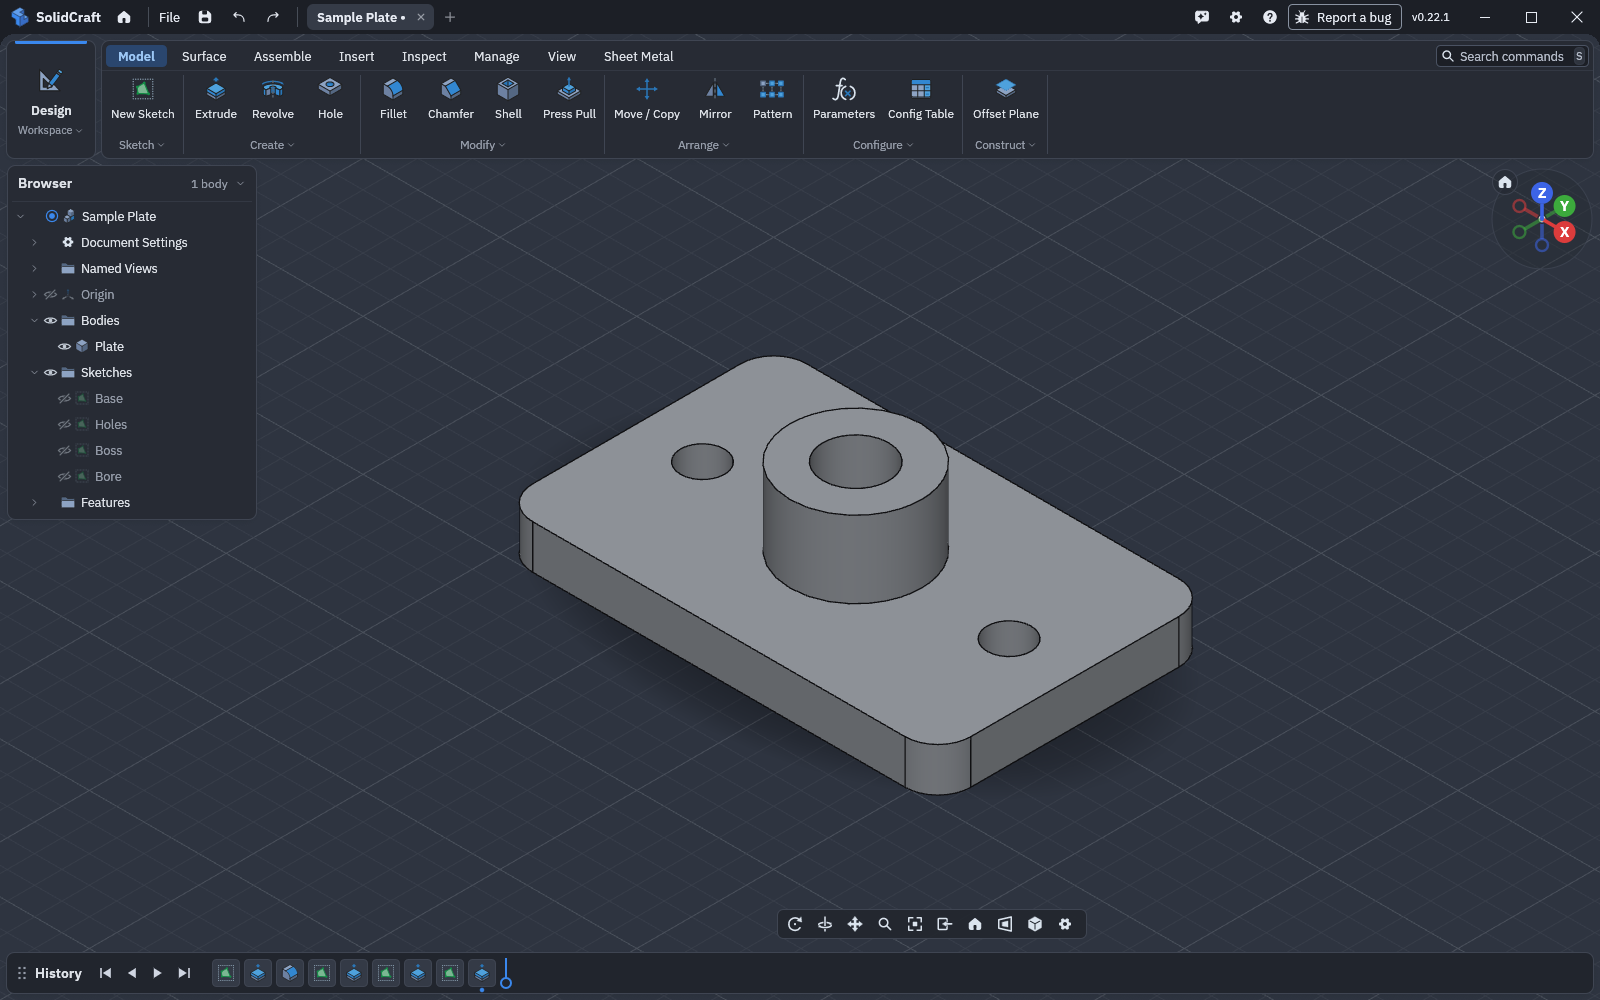Expand the Document Settings node
The width and height of the screenshot is (1600, 1000).
click(34, 243)
